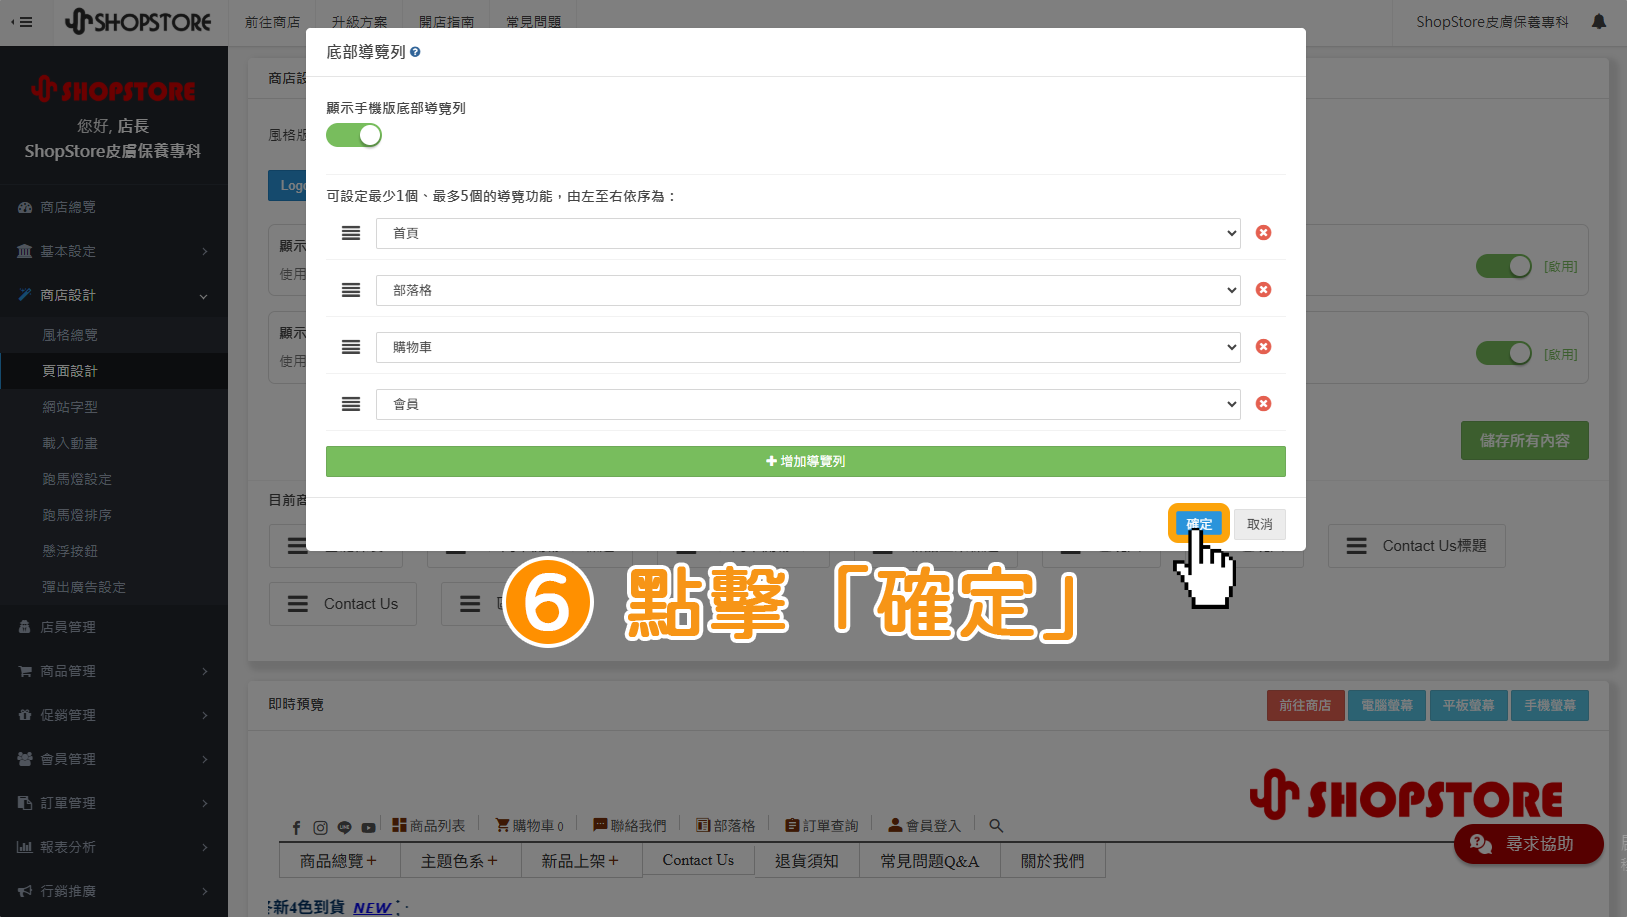Viewport: 1627px width, 917px height.
Task: Select 頁面設計 in the sidebar menu
Action: pyautogui.click(x=114, y=371)
